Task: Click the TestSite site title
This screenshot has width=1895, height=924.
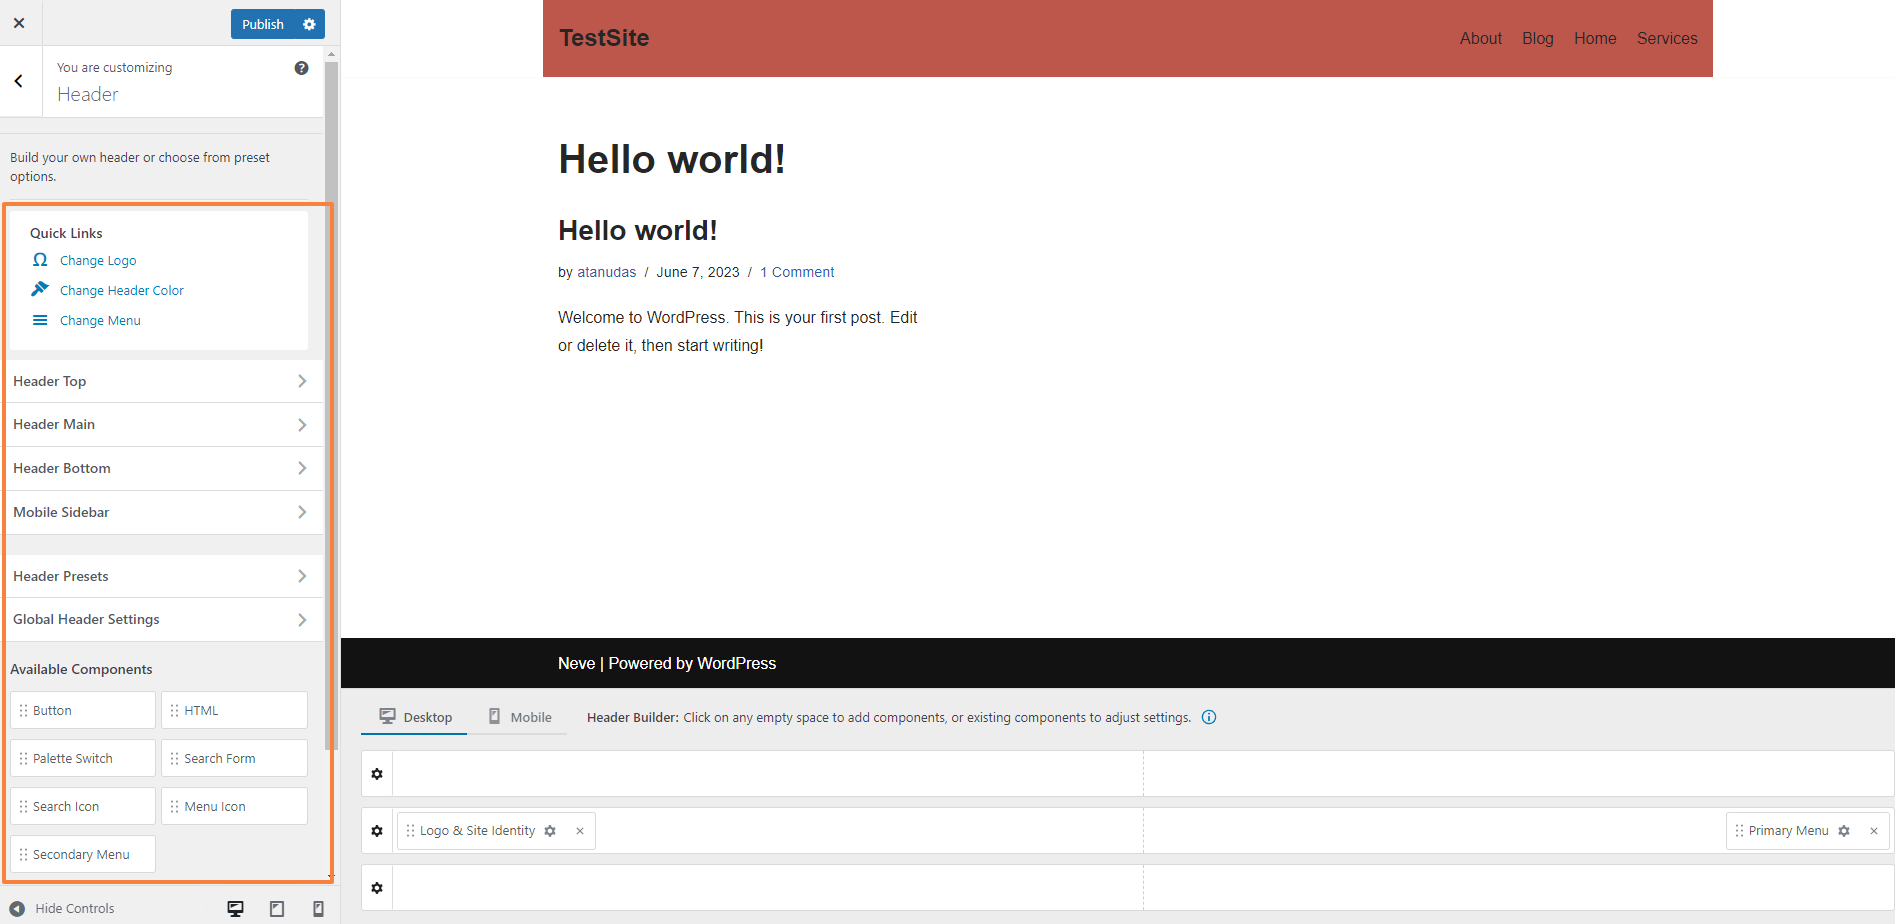Action: coord(604,38)
